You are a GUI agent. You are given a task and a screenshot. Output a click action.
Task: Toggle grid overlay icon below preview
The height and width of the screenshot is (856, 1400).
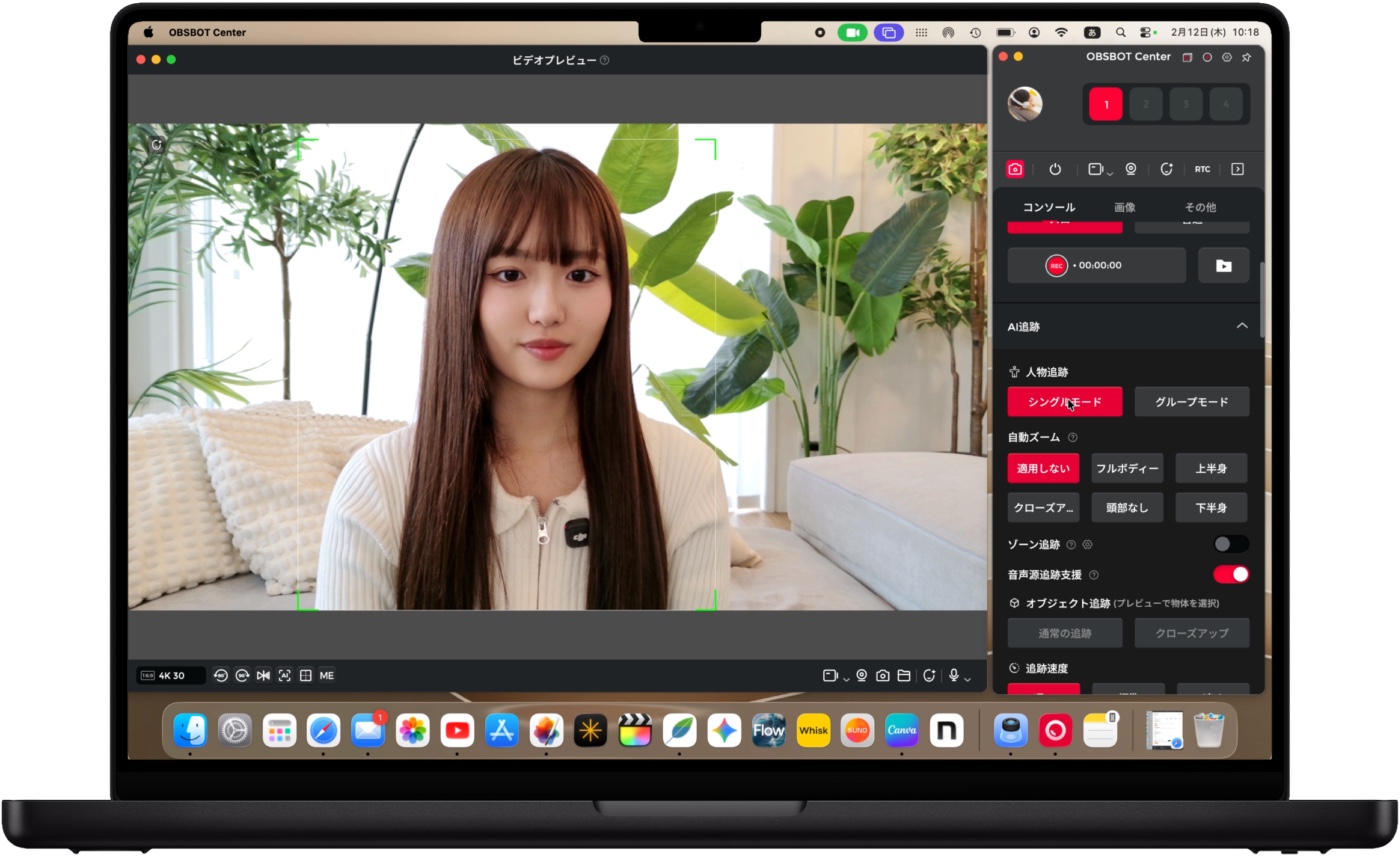306,676
